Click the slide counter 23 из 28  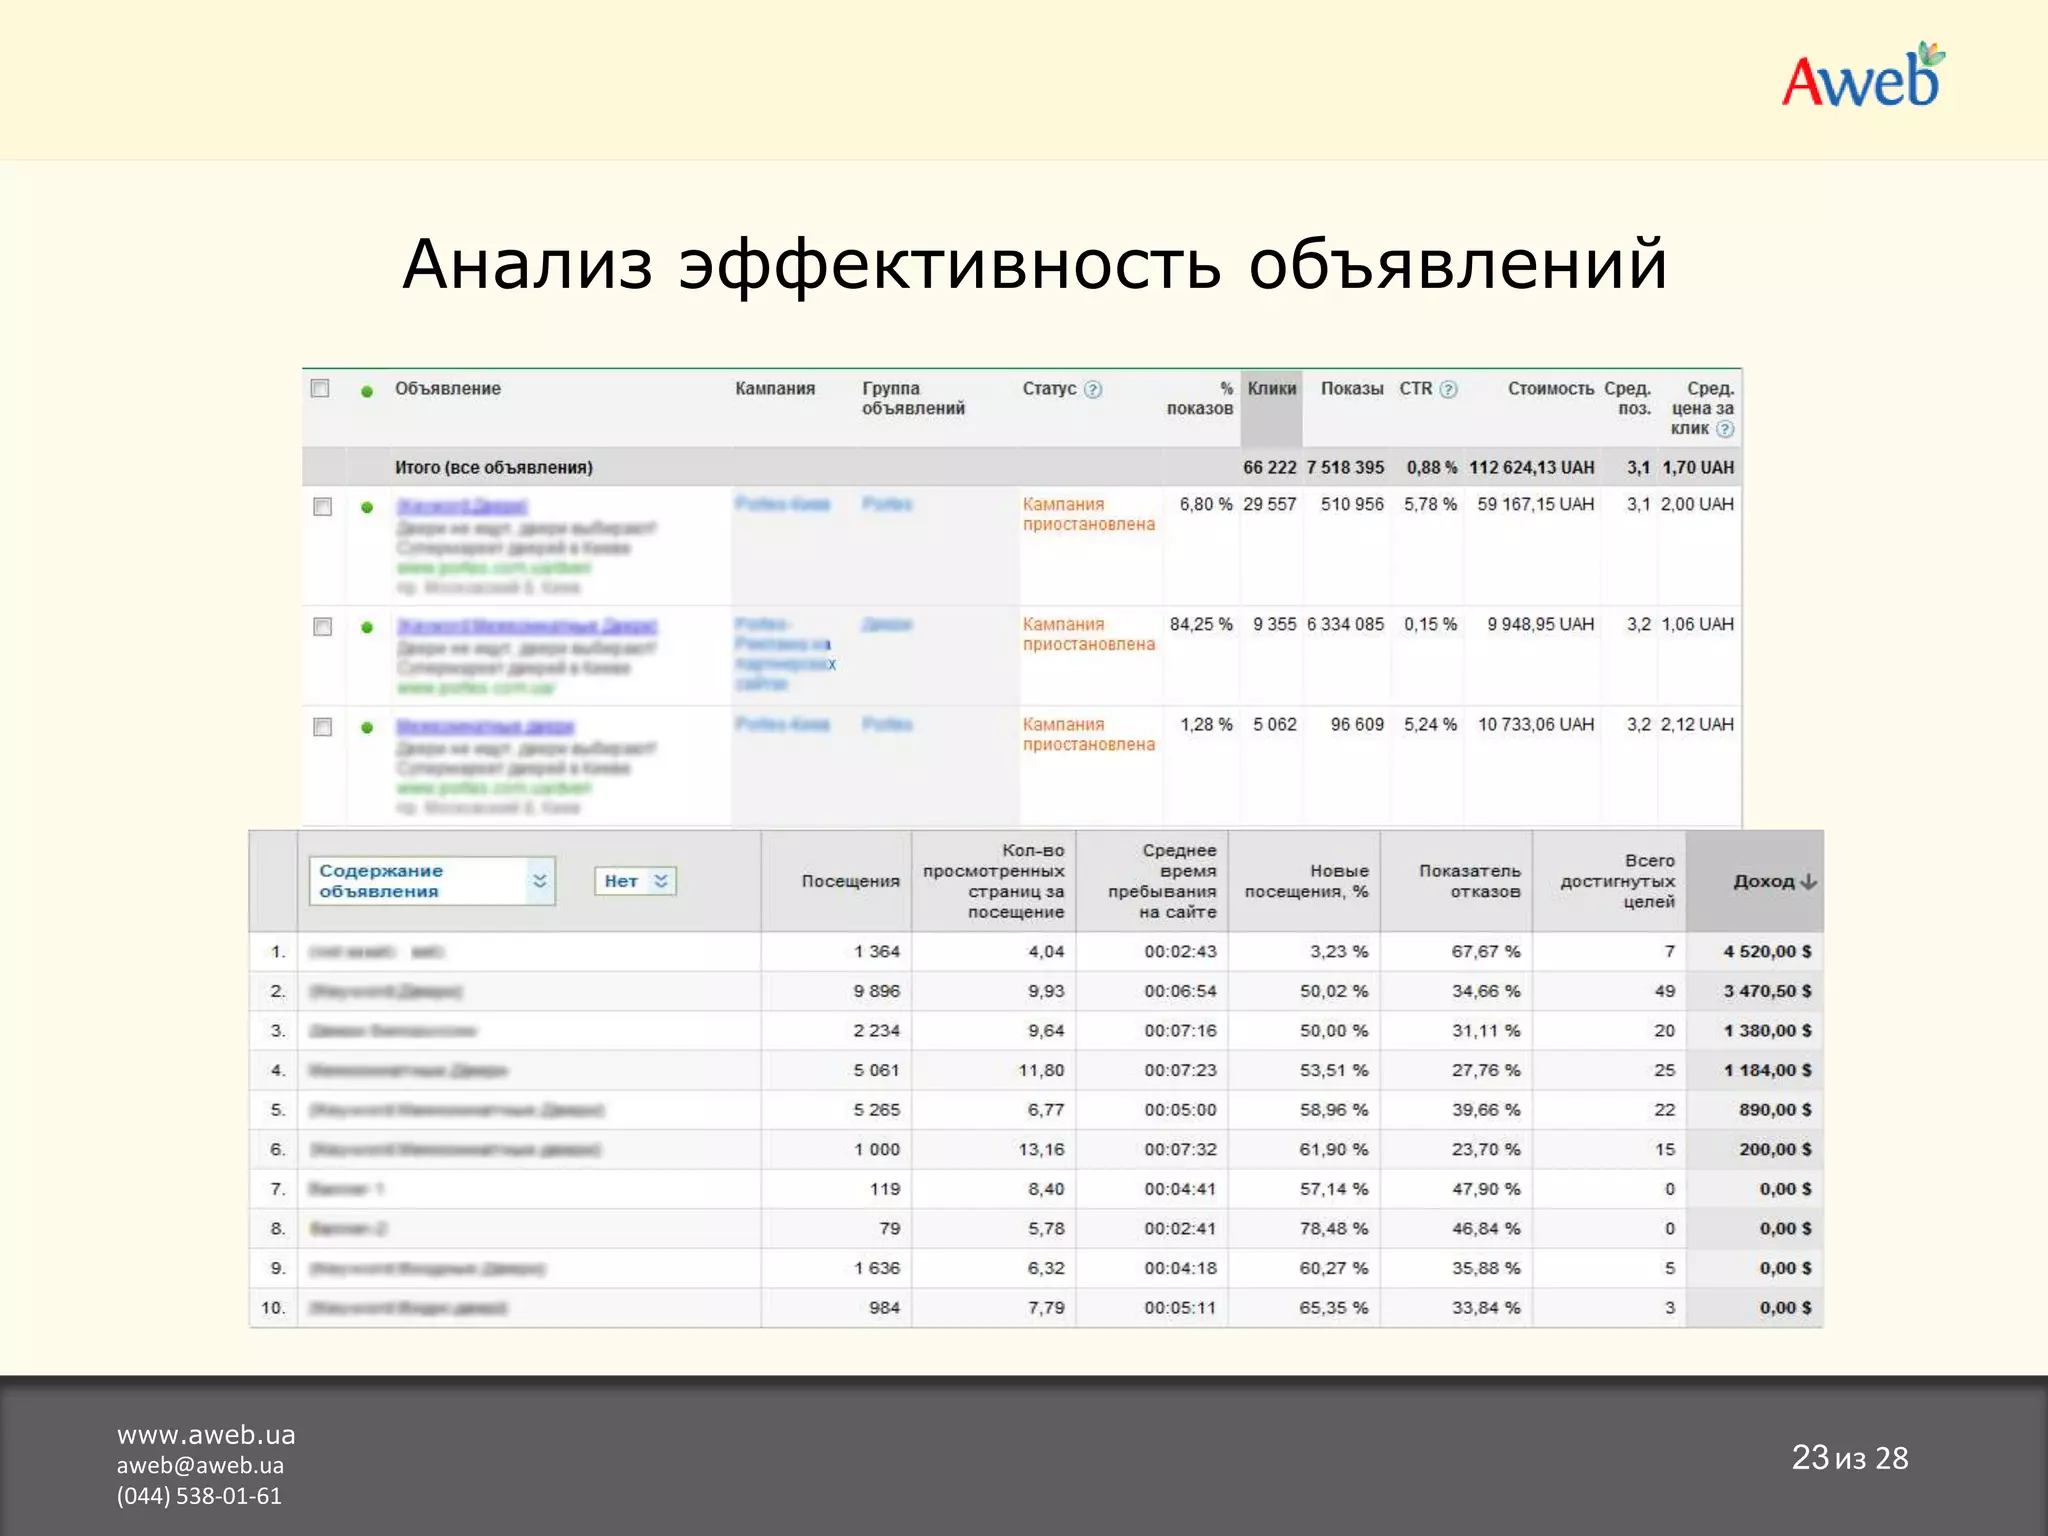1849,1458
